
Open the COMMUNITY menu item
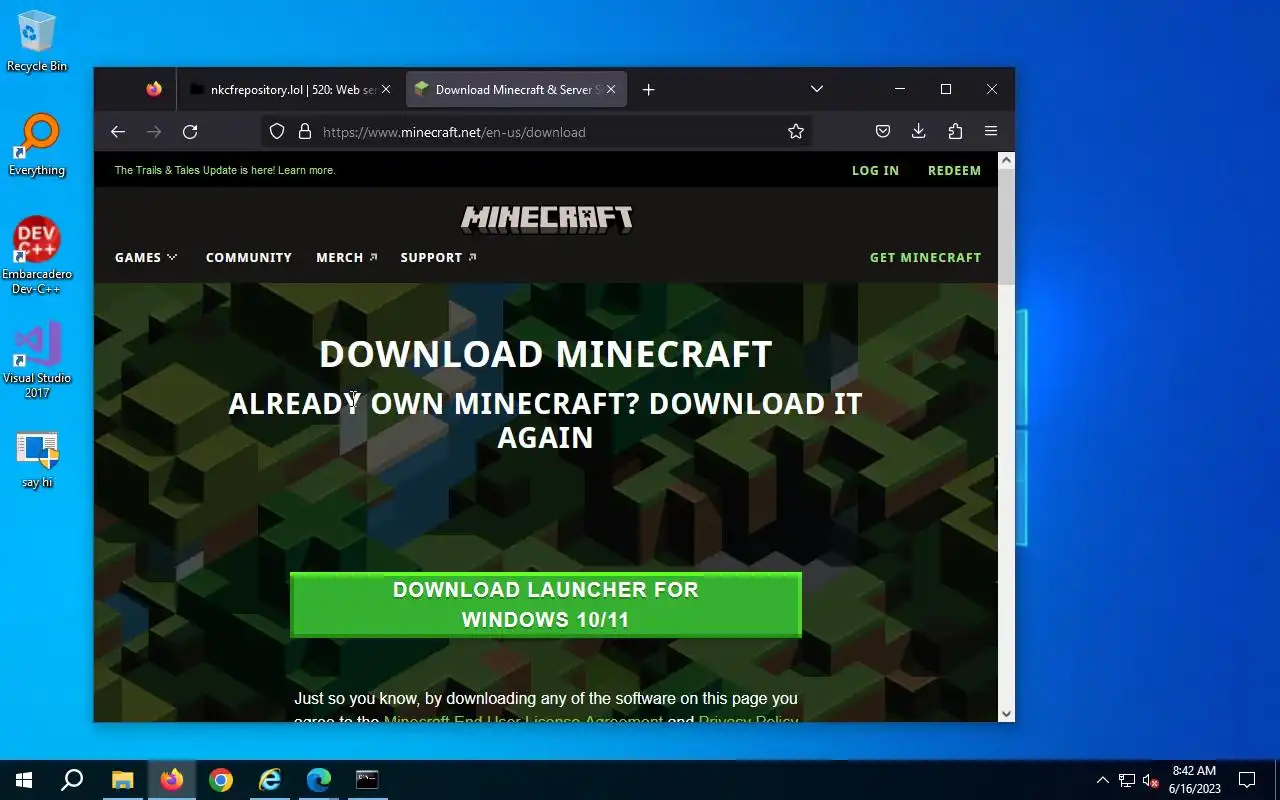[x=249, y=258]
